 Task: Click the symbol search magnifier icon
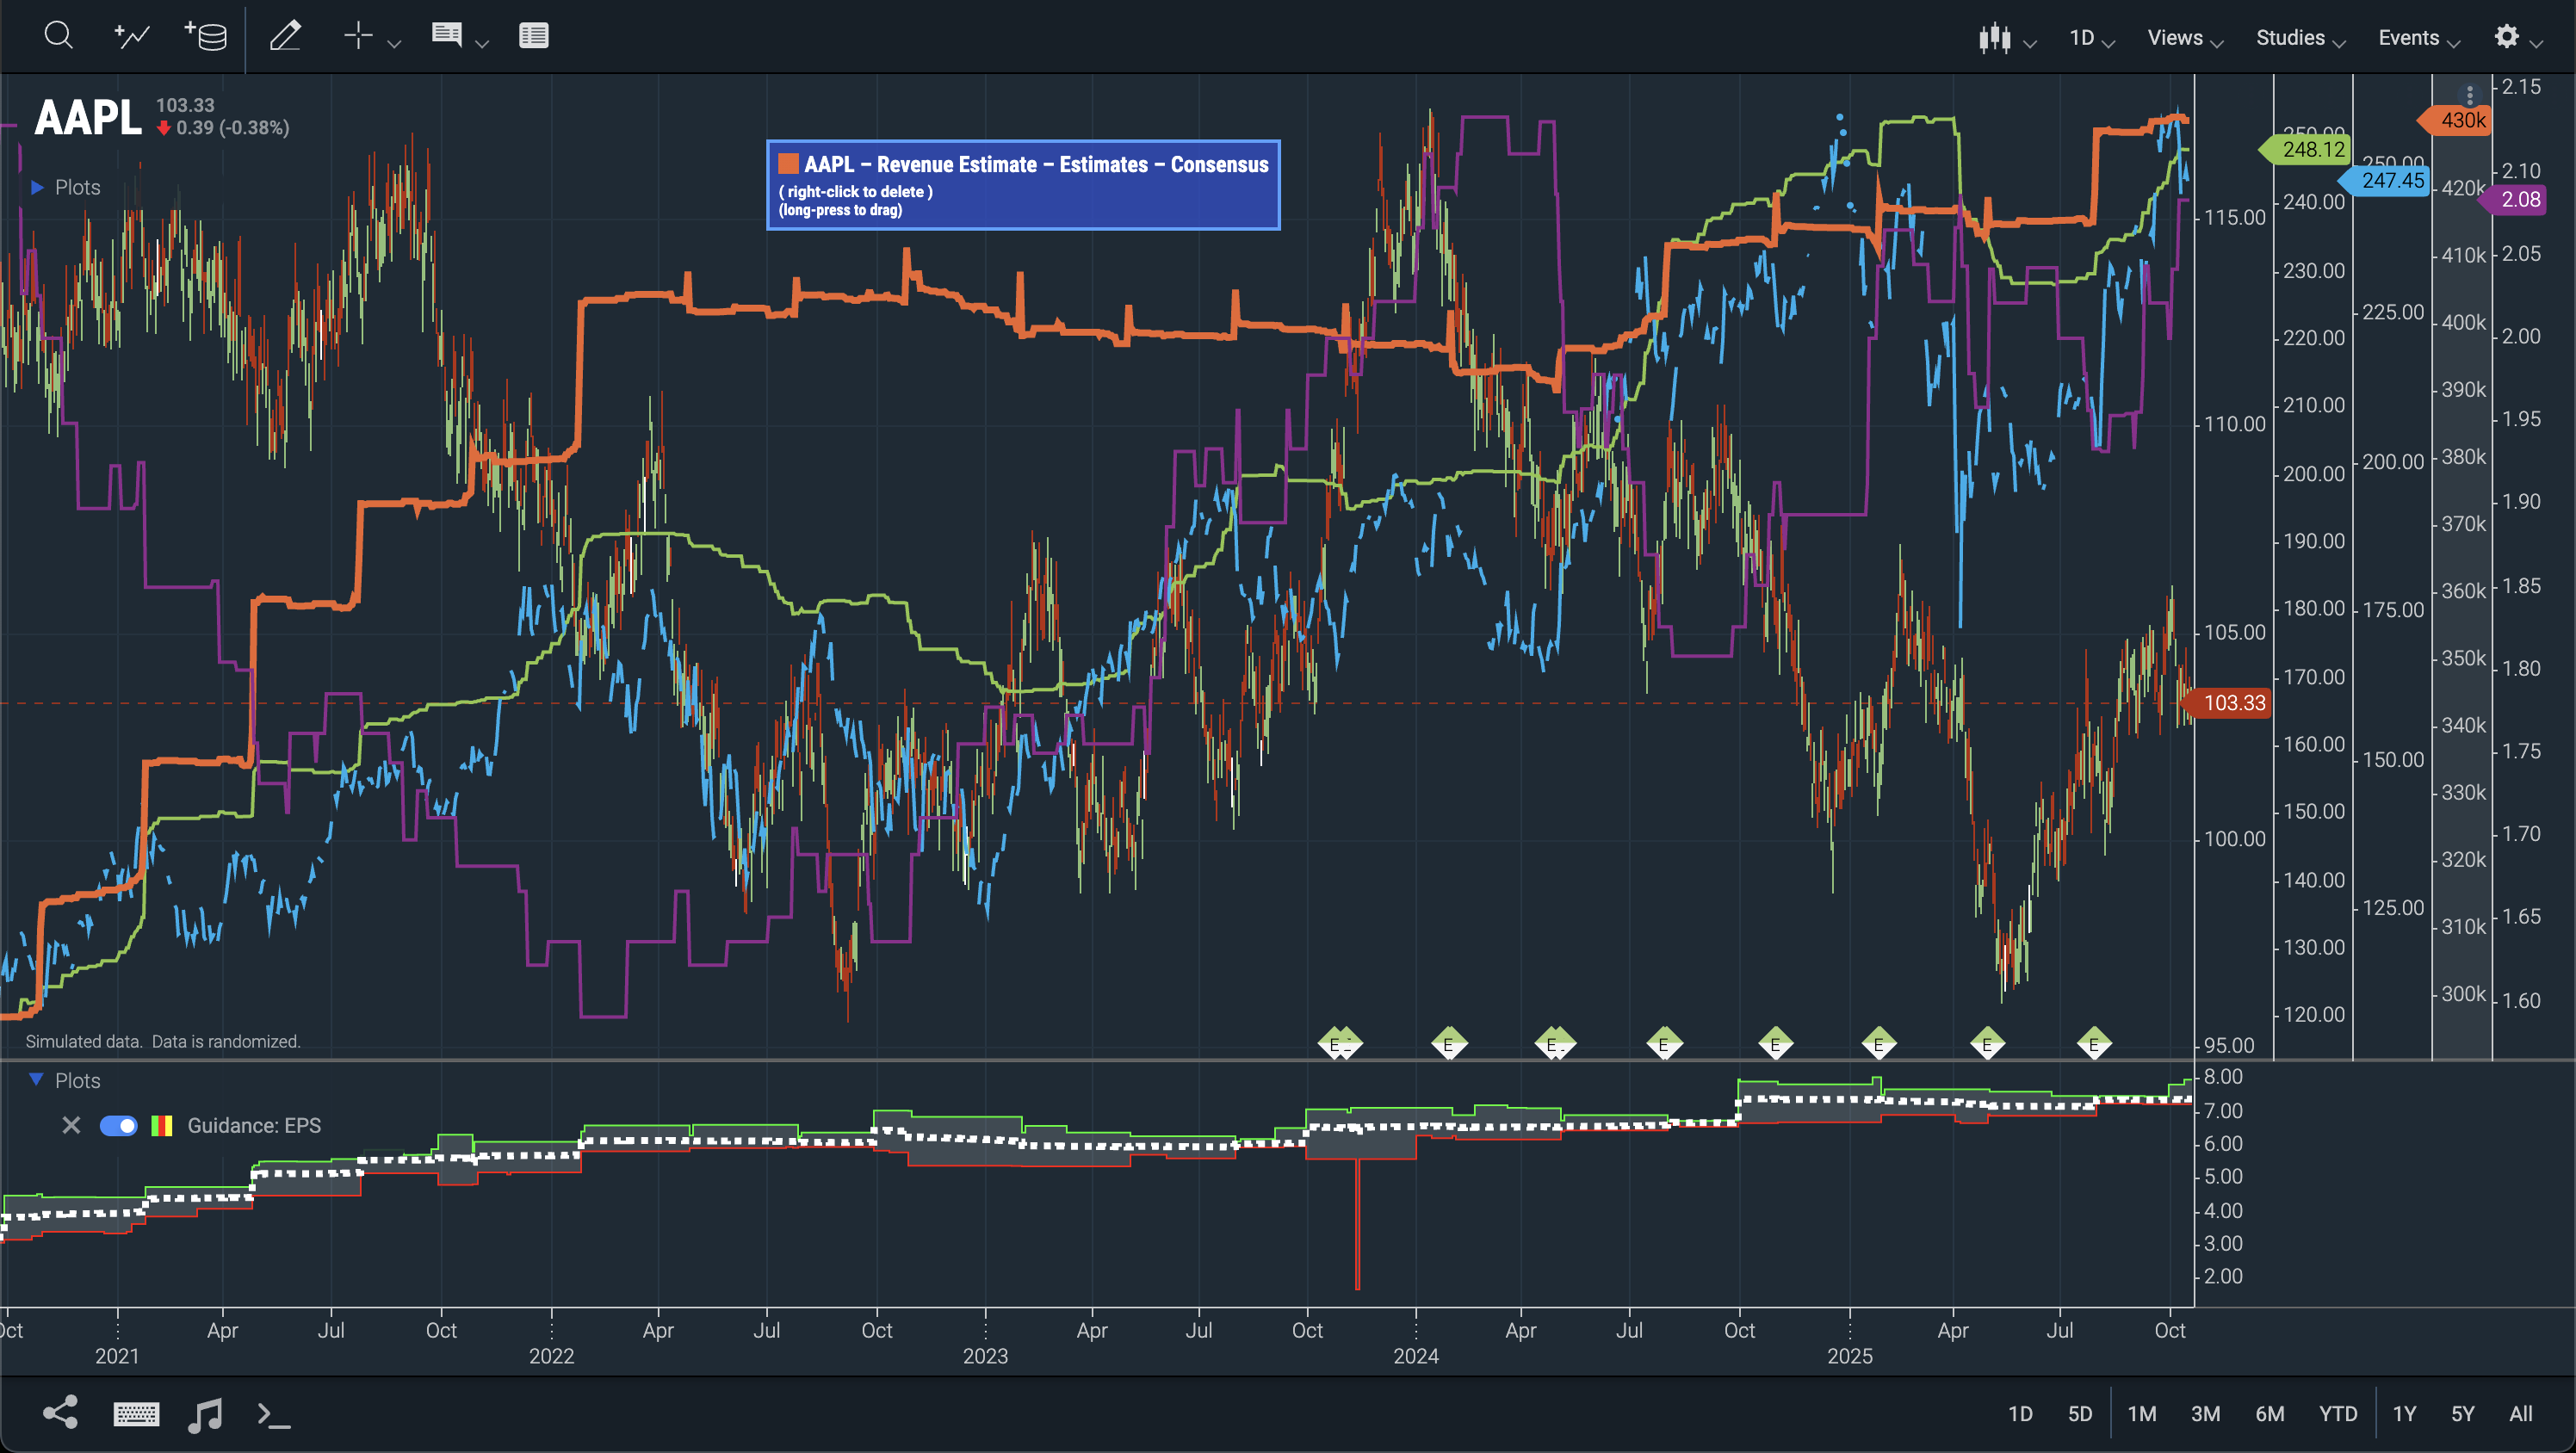pos(59,36)
